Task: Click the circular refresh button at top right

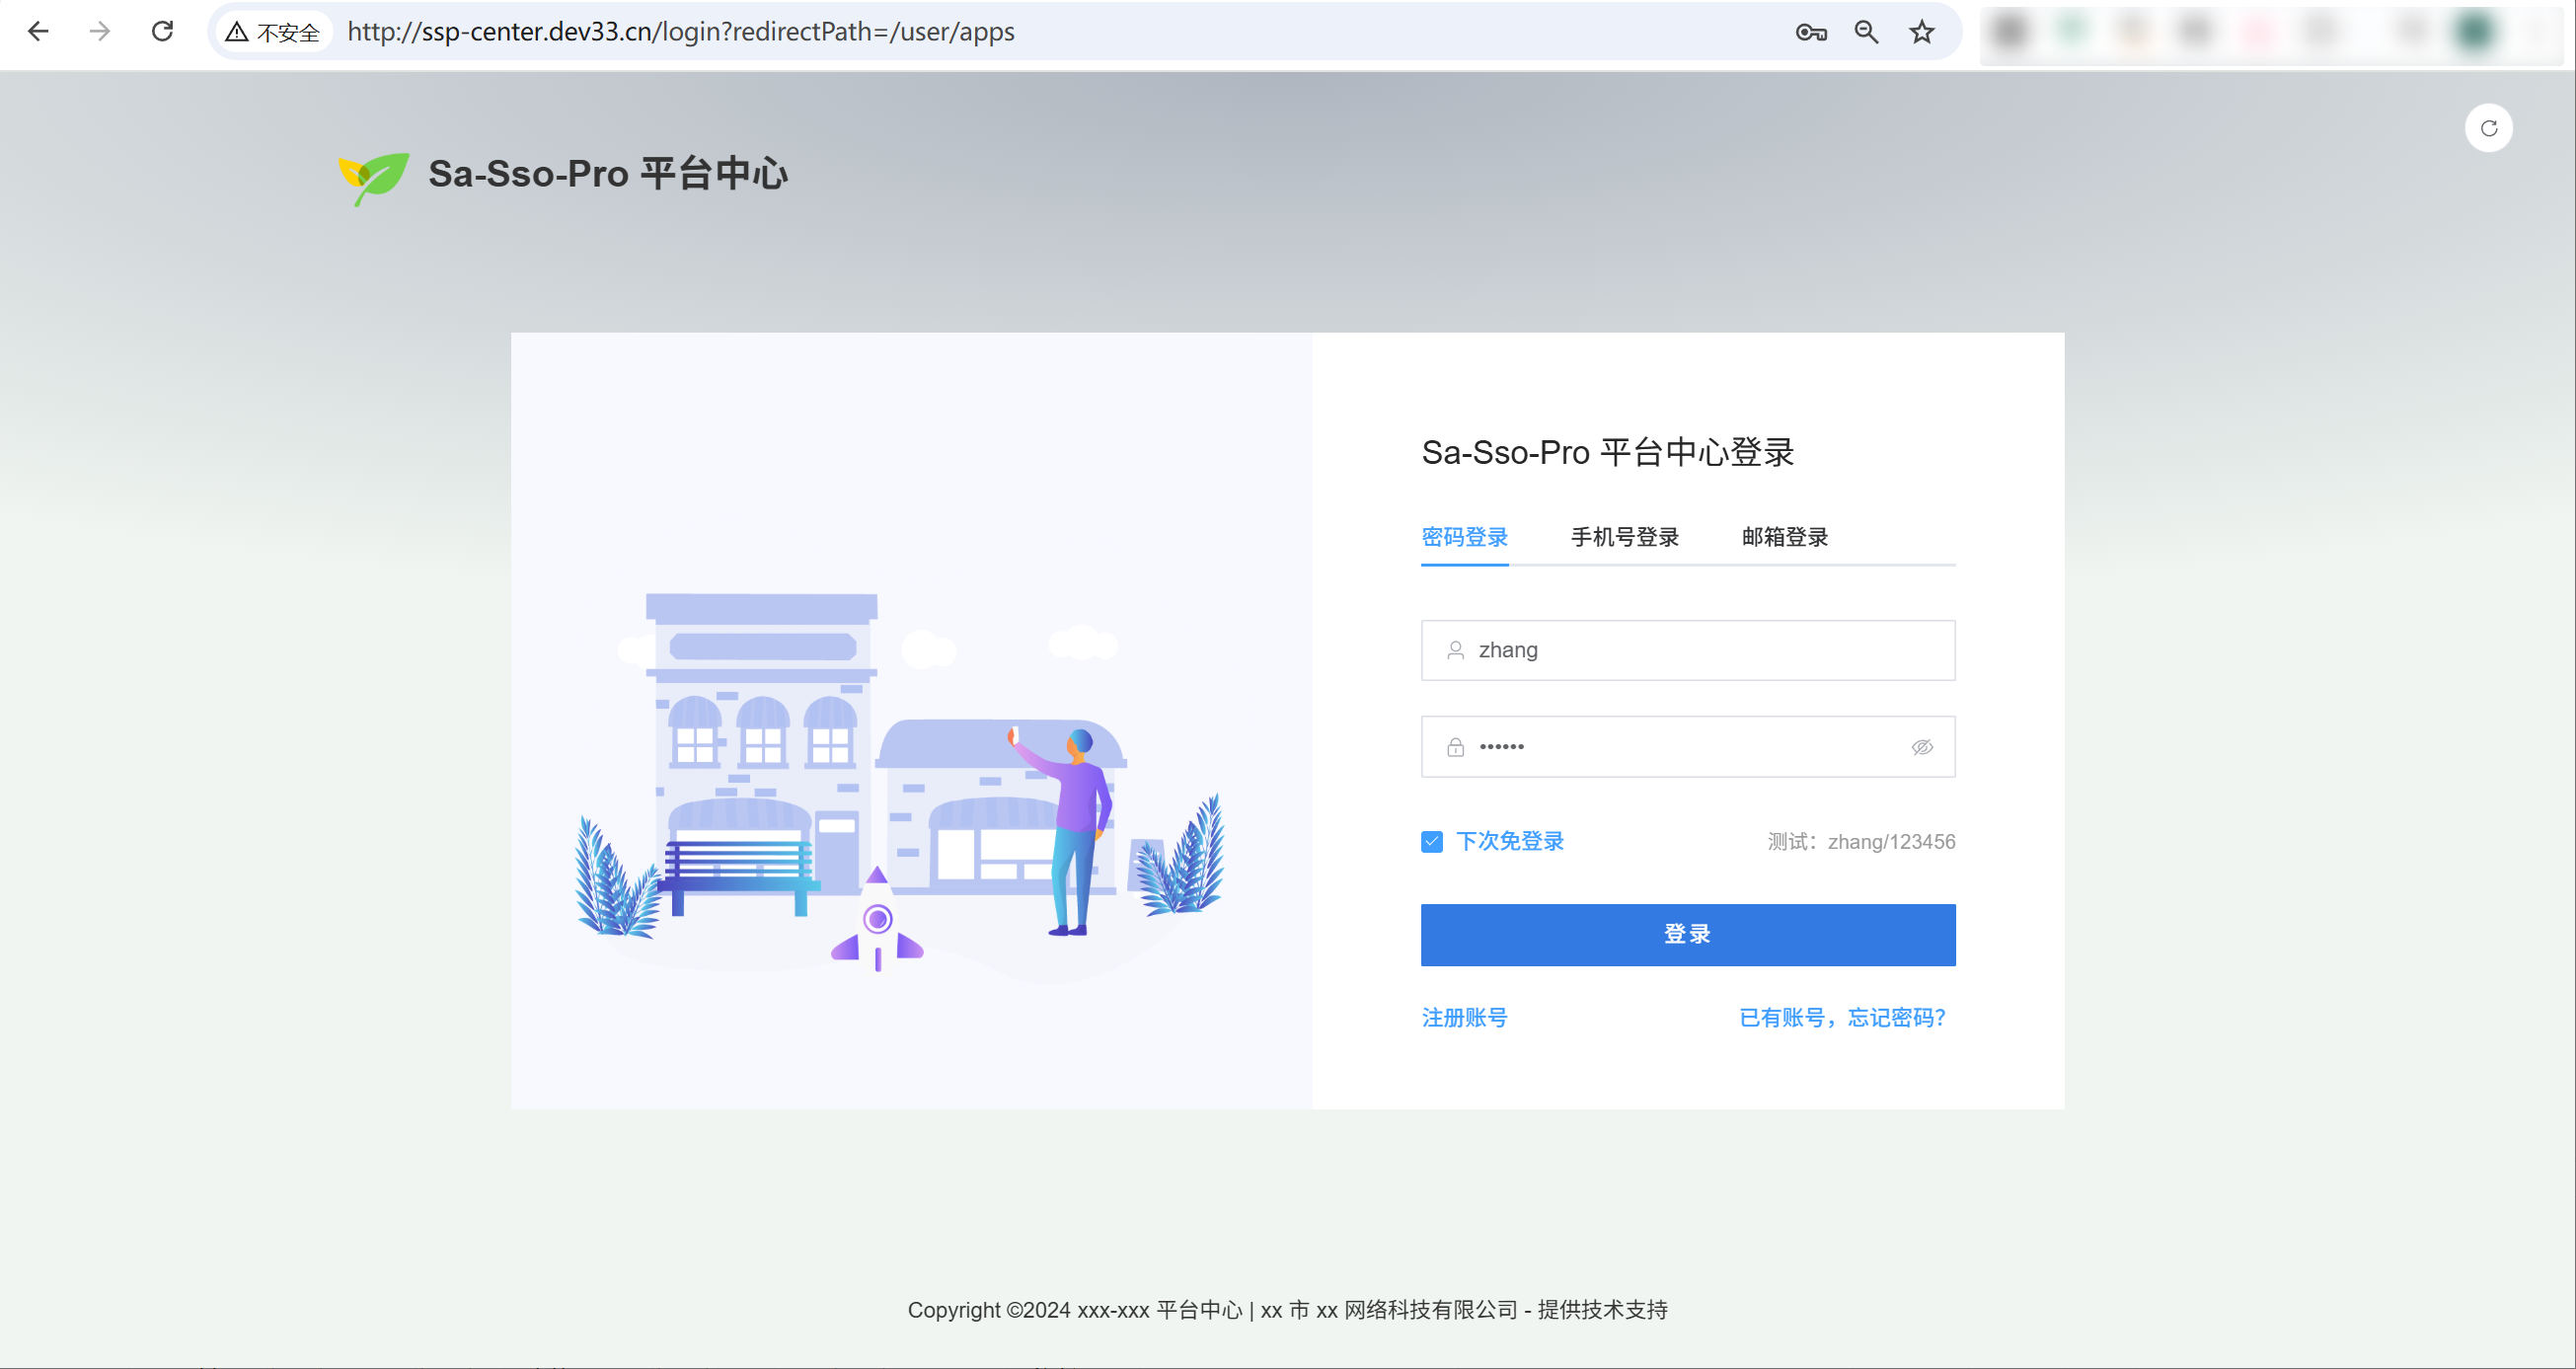Action: pos(2488,128)
